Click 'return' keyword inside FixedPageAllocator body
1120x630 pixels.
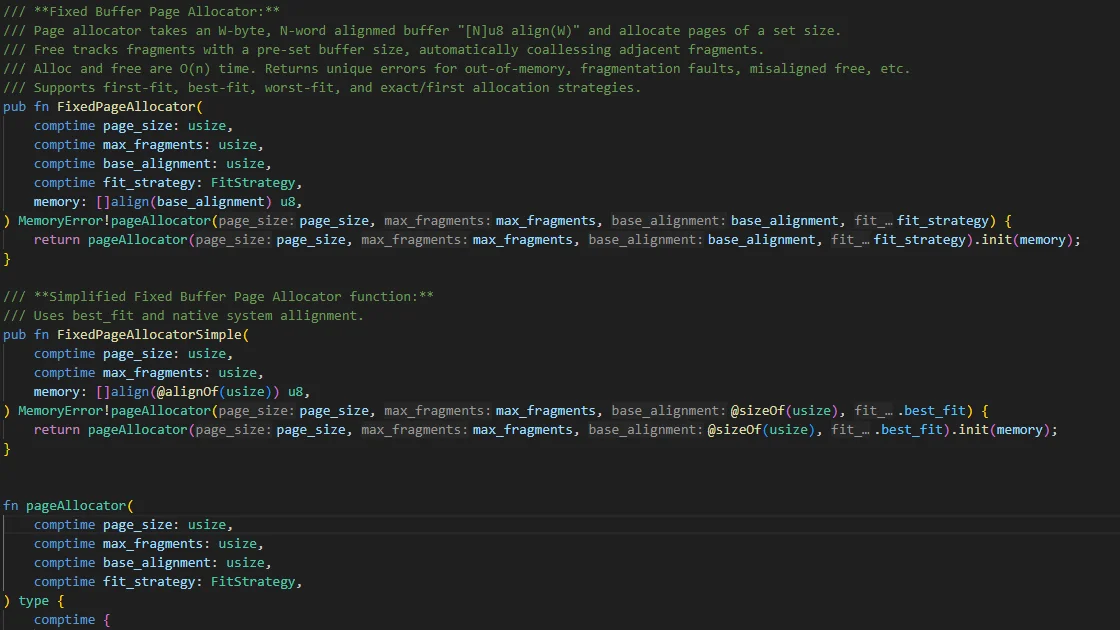point(56,239)
